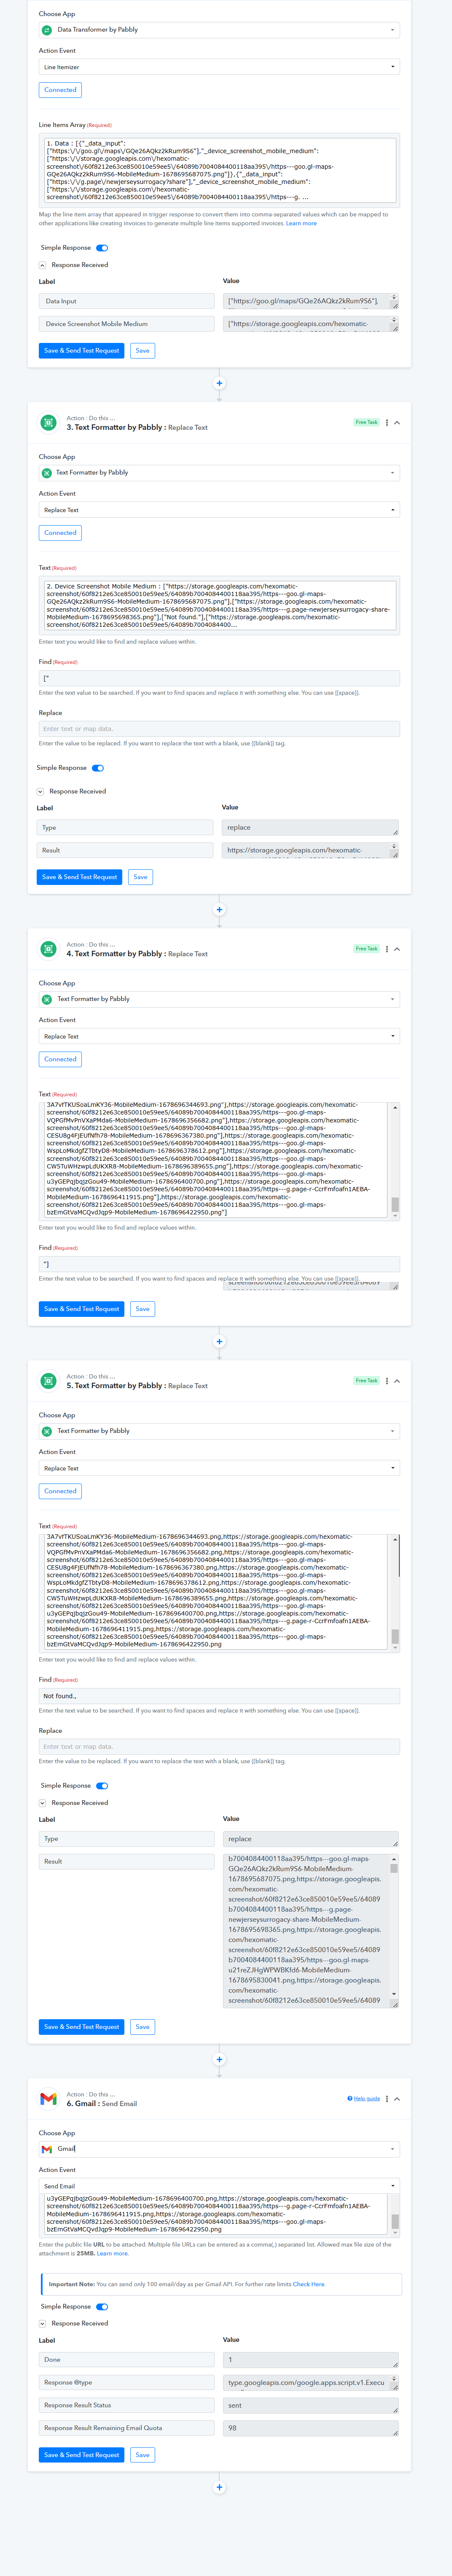Collapse step 3 with its chevron
The image size is (452, 2576).
click(x=397, y=423)
